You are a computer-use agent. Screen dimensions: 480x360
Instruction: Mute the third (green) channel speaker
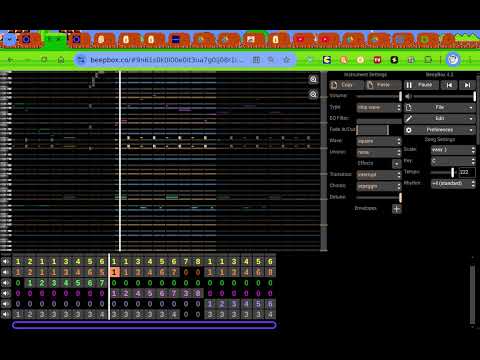pos(6,283)
